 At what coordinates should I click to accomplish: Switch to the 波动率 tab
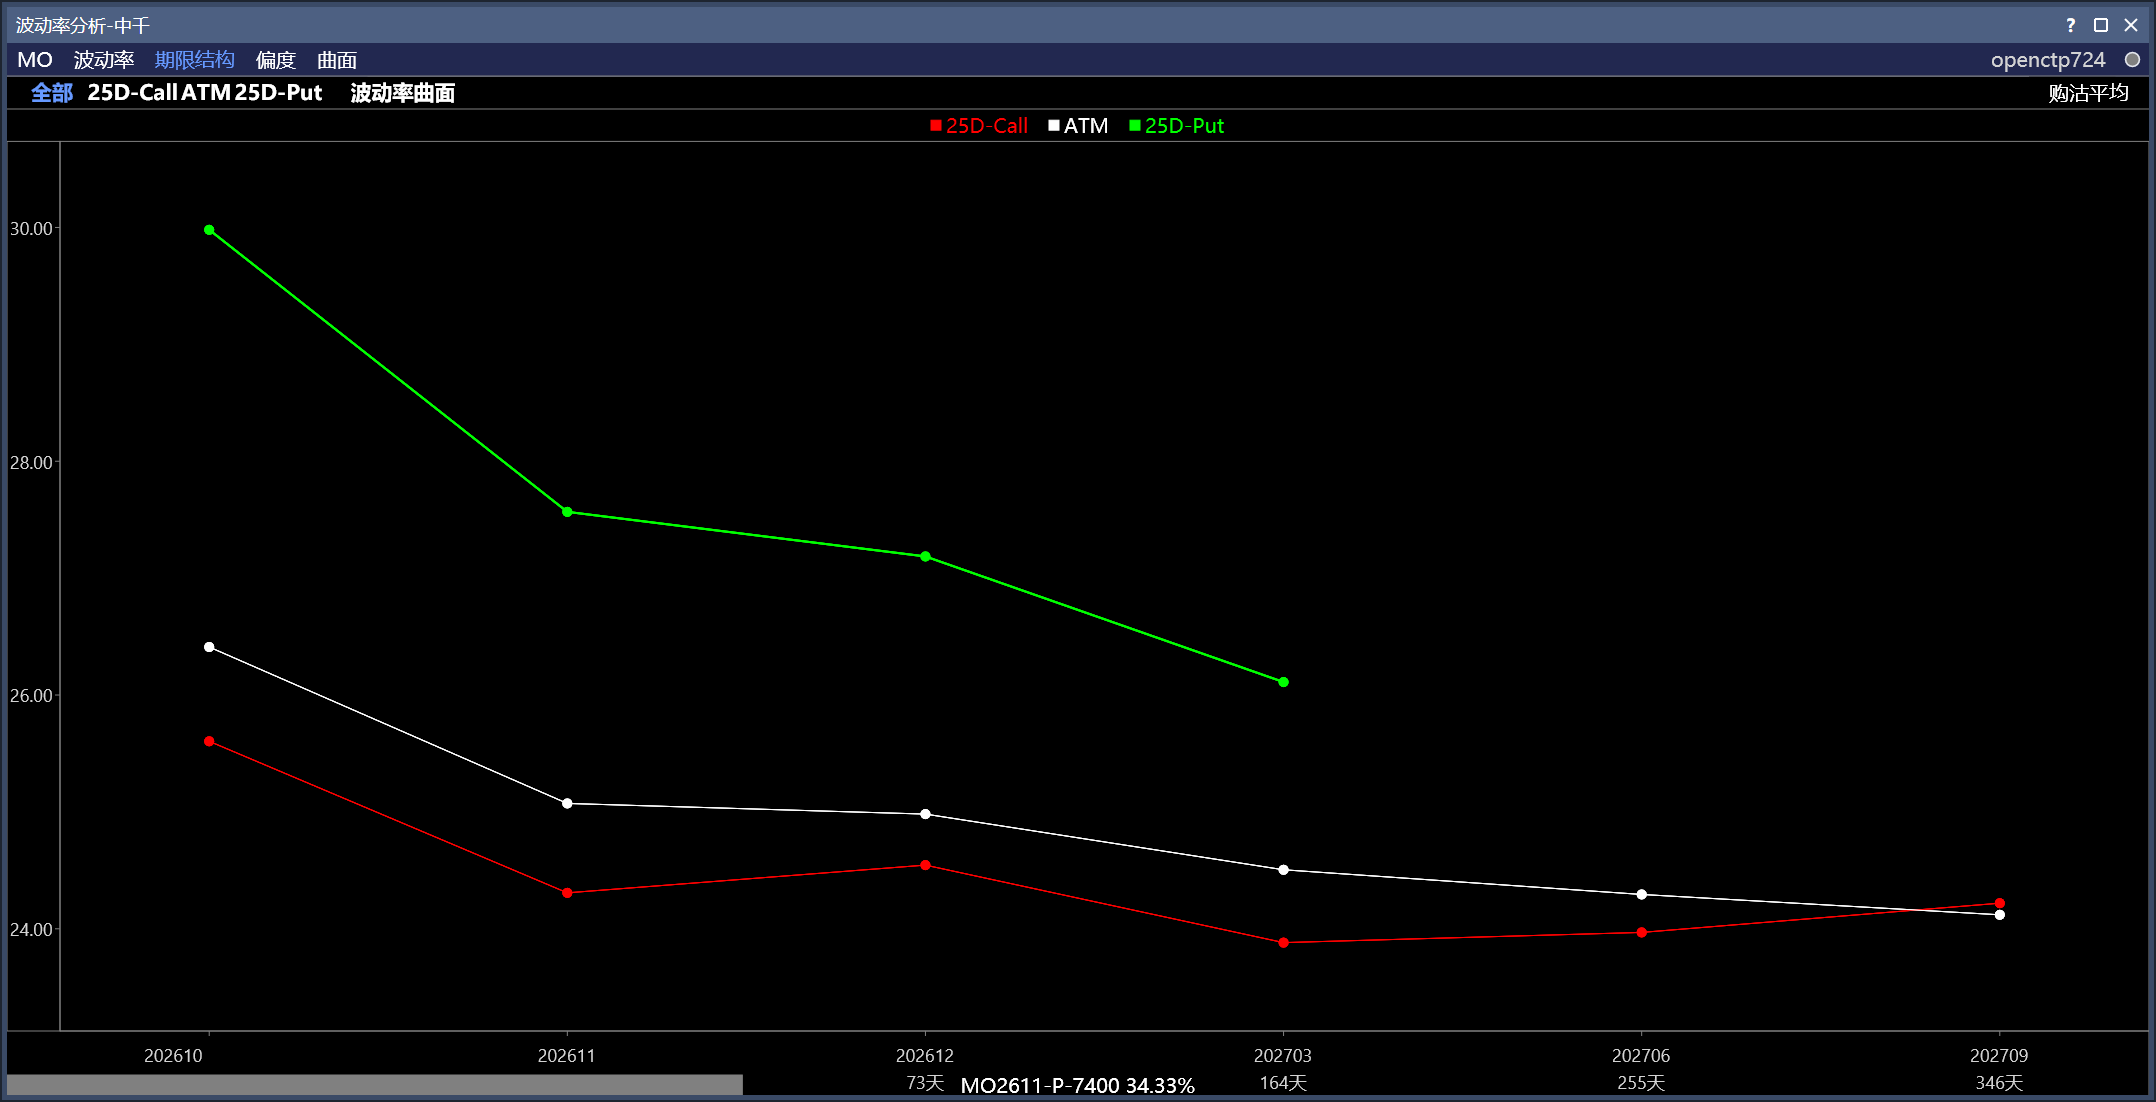click(x=104, y=60)
